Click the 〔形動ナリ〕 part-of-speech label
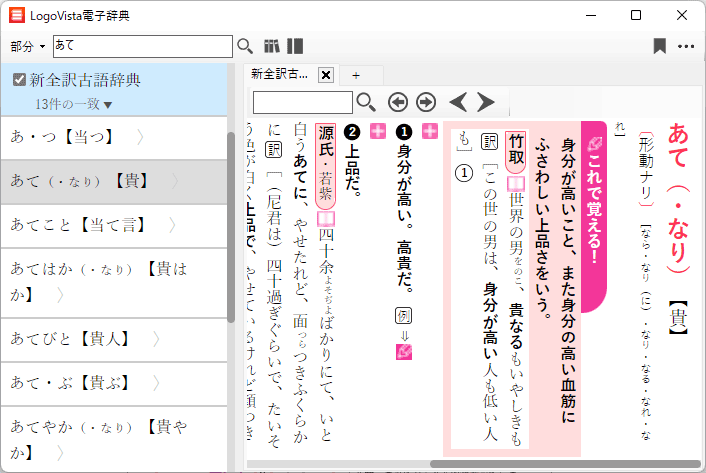 [x=646, y=169]
